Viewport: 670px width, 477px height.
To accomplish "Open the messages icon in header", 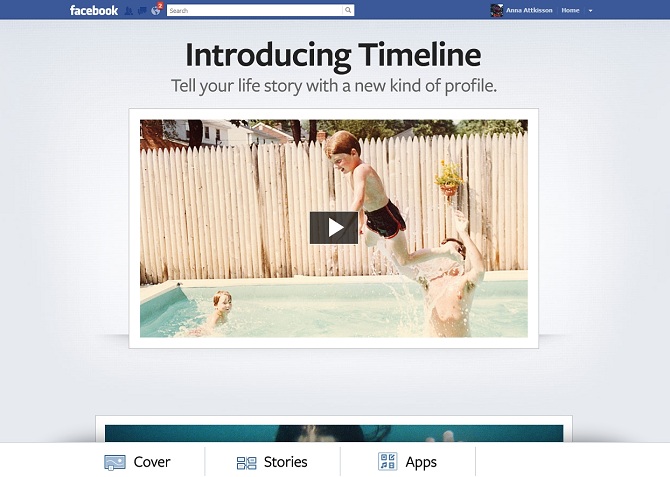I will point(142,11).
